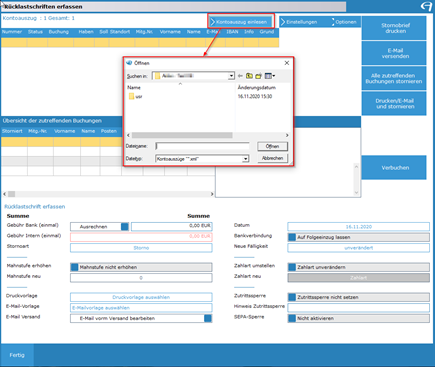Toggle Zahlart unverändern

coord(292,267)
